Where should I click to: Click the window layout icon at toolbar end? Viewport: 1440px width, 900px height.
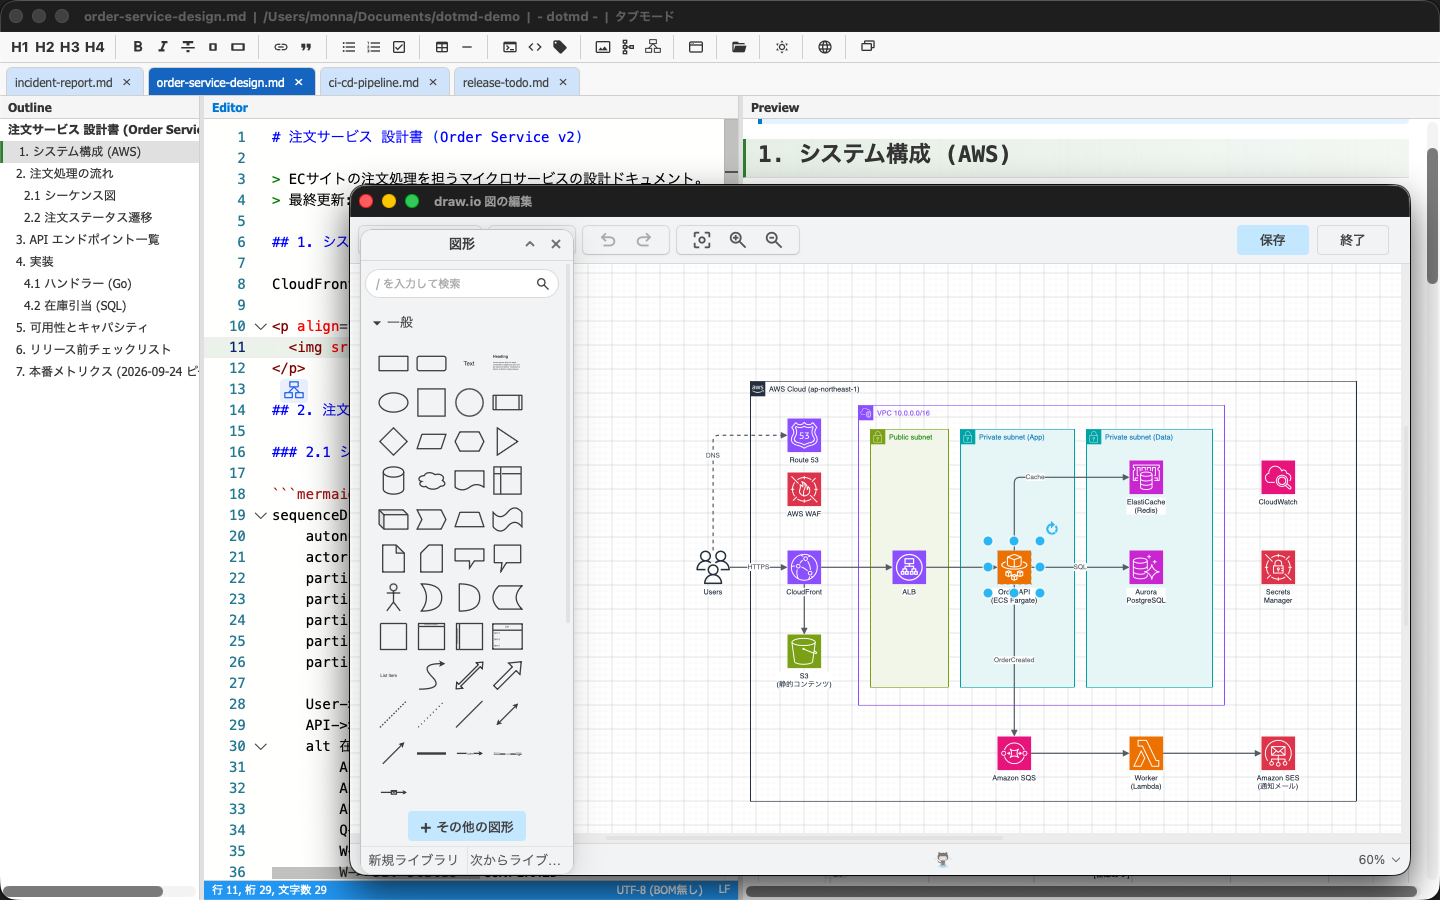[868, 46]
